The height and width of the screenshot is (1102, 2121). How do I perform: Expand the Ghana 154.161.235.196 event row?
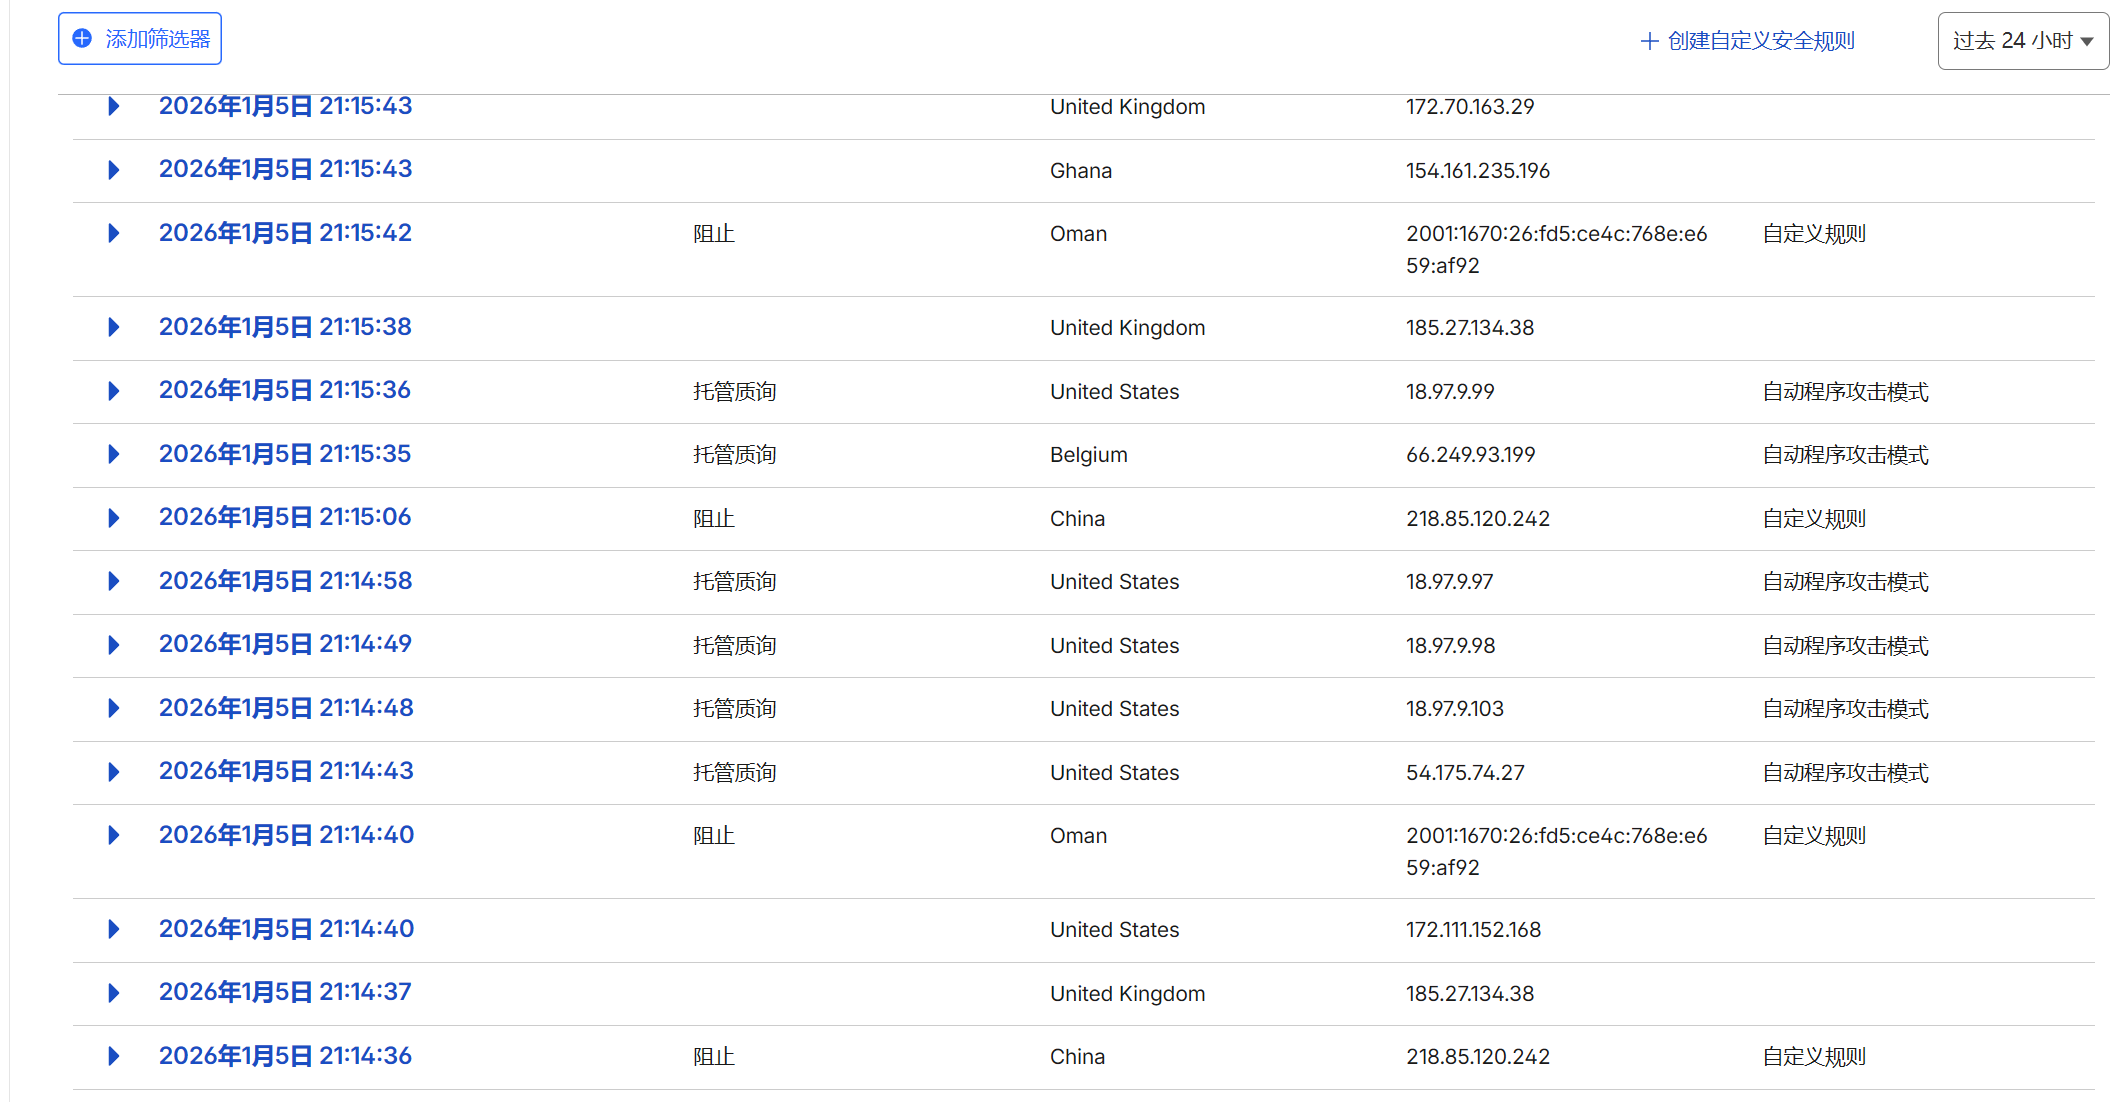(x=114, y=170)
